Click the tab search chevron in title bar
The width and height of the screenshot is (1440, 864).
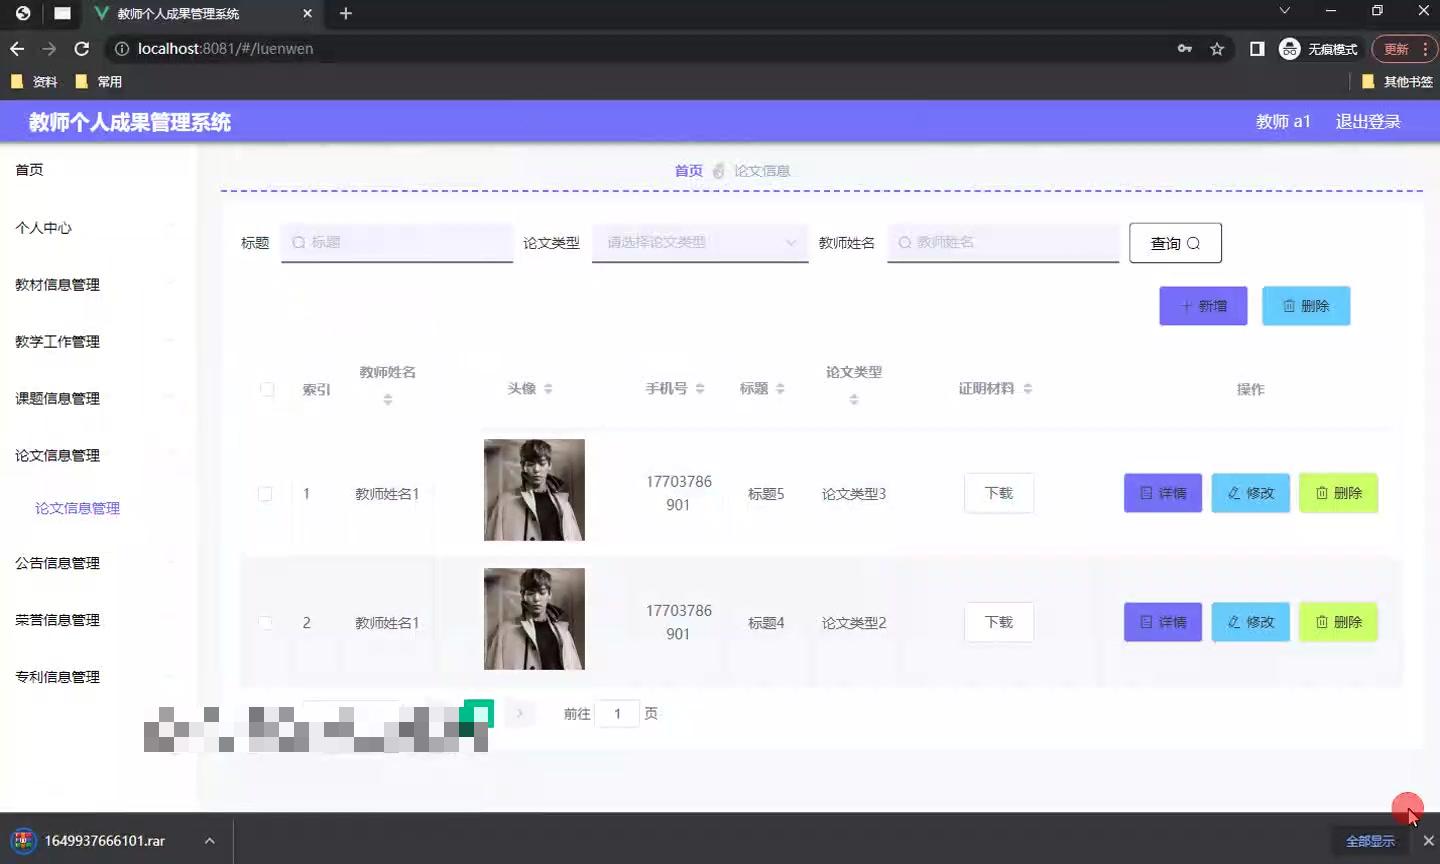pos(1285,11)
